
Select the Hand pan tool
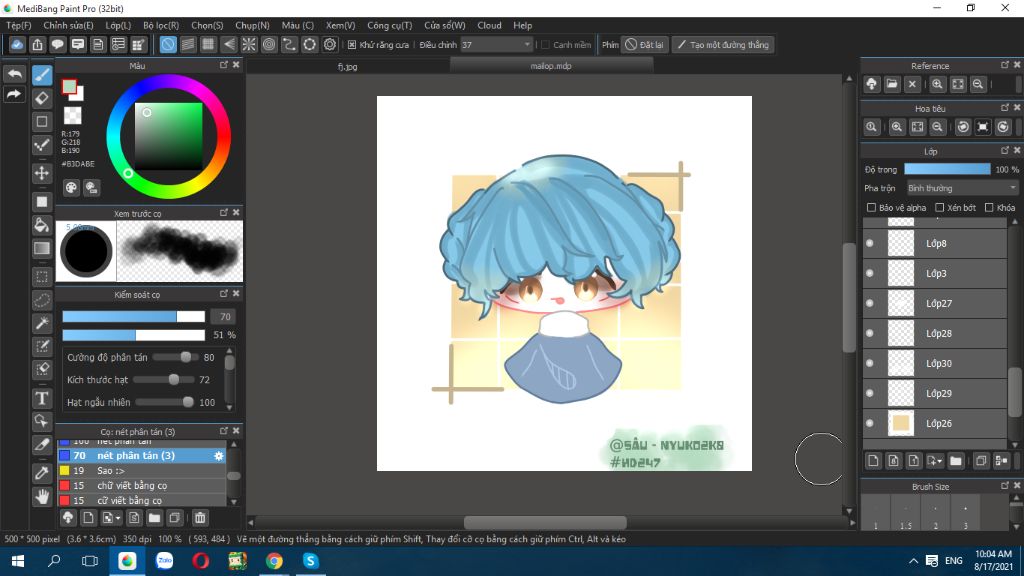click(42, 496)
